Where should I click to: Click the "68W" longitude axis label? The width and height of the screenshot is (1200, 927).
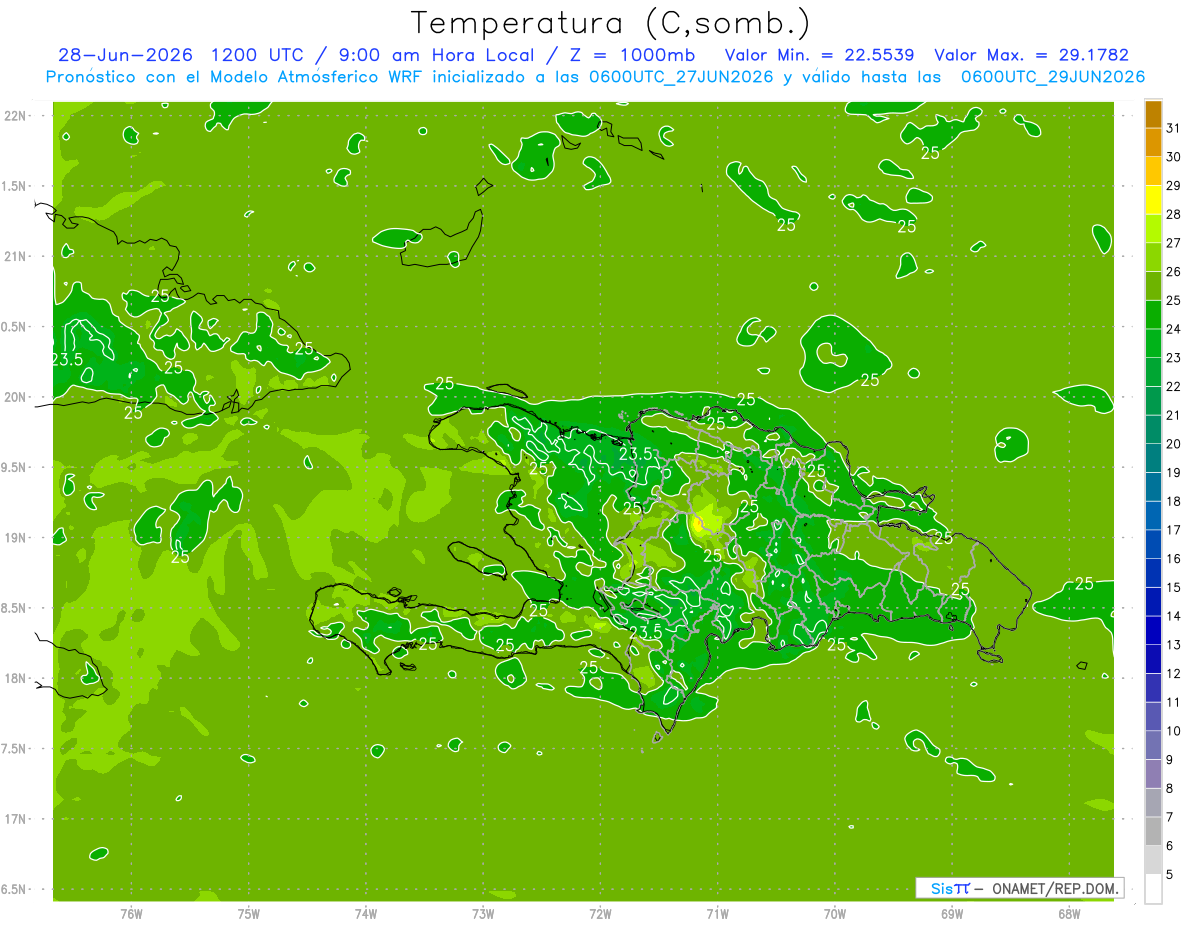[x=1069, y=914]
